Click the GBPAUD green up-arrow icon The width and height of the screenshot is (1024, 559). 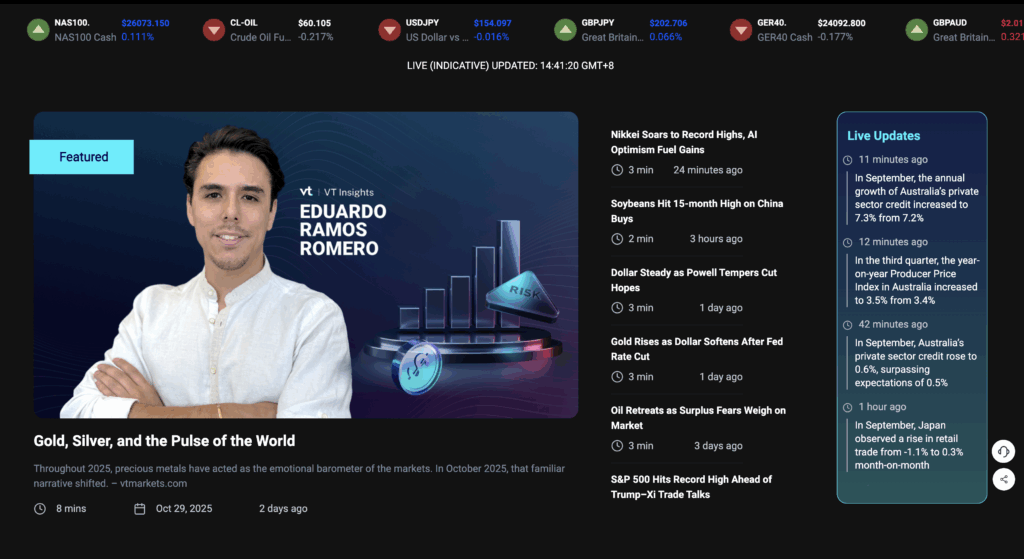pyautogui.click(x=917, y=30)
